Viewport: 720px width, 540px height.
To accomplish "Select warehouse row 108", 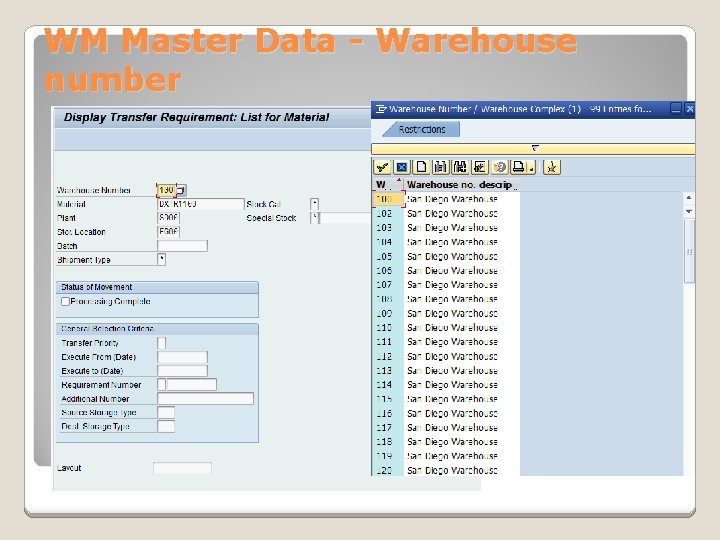I will pyautogui.click(x=446, y=299).
